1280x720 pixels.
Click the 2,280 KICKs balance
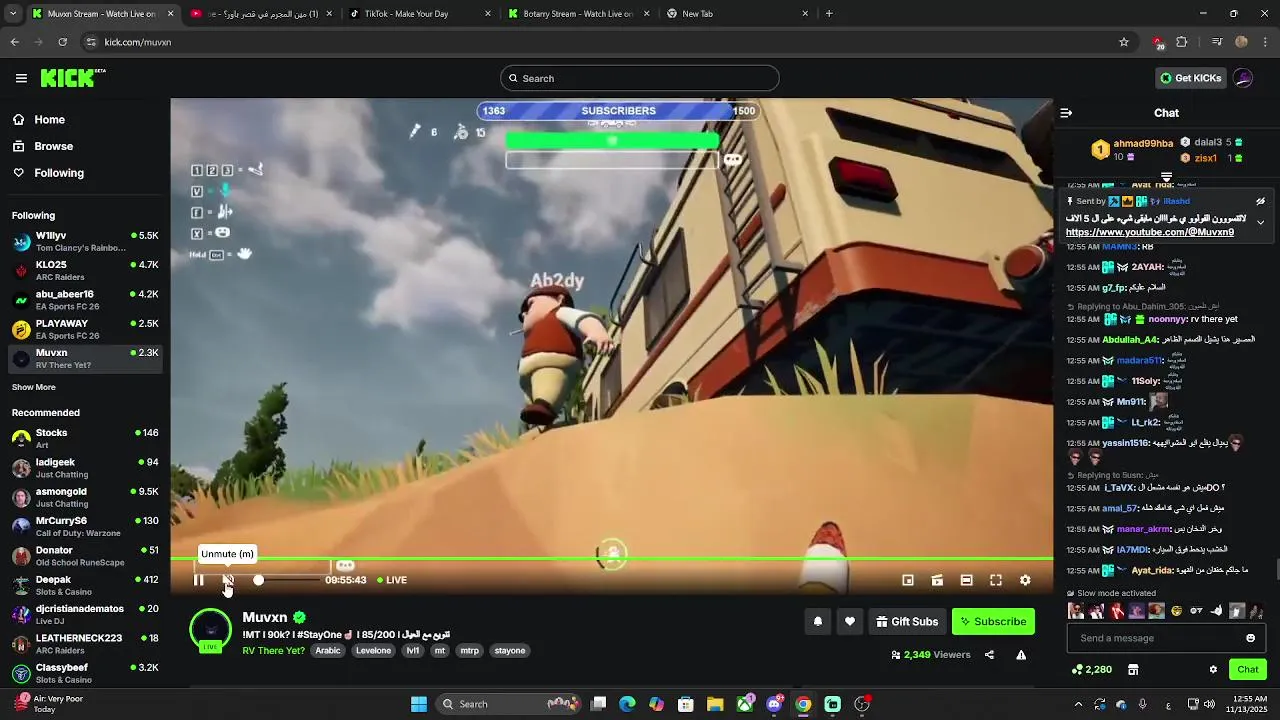point(1091,670)
